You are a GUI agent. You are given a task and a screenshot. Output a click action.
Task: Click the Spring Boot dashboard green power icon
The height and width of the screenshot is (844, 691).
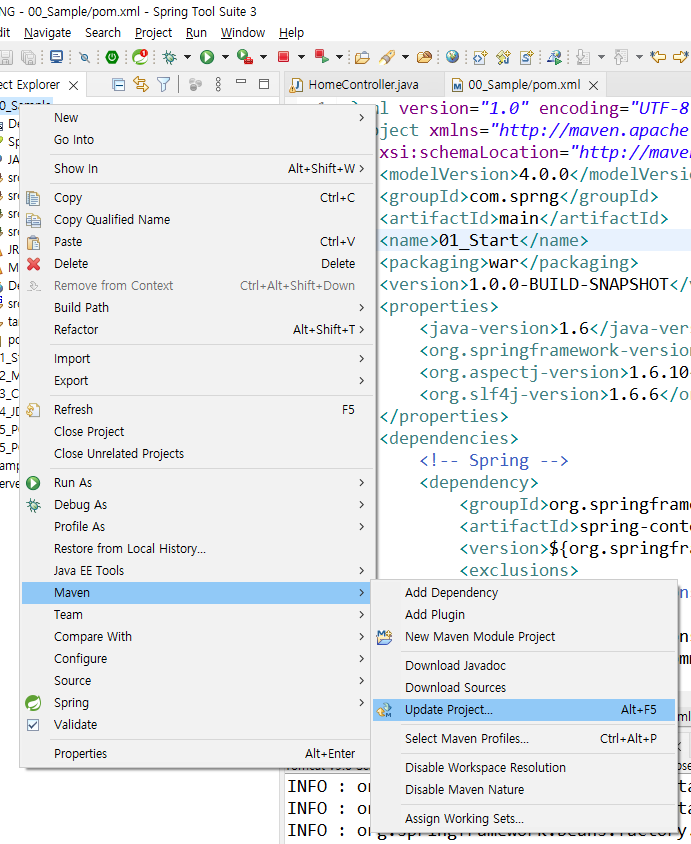(112, 57)
